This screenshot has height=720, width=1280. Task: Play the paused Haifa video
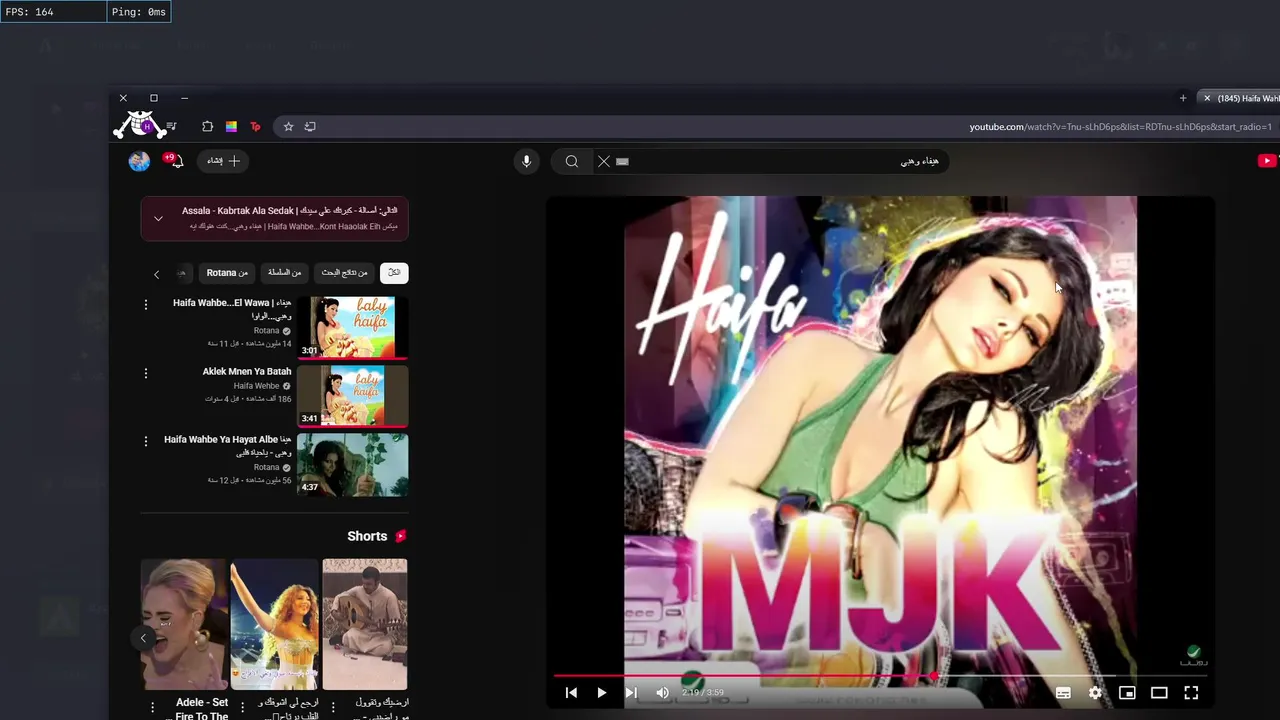pyautogui.click(x=601, y=692)
